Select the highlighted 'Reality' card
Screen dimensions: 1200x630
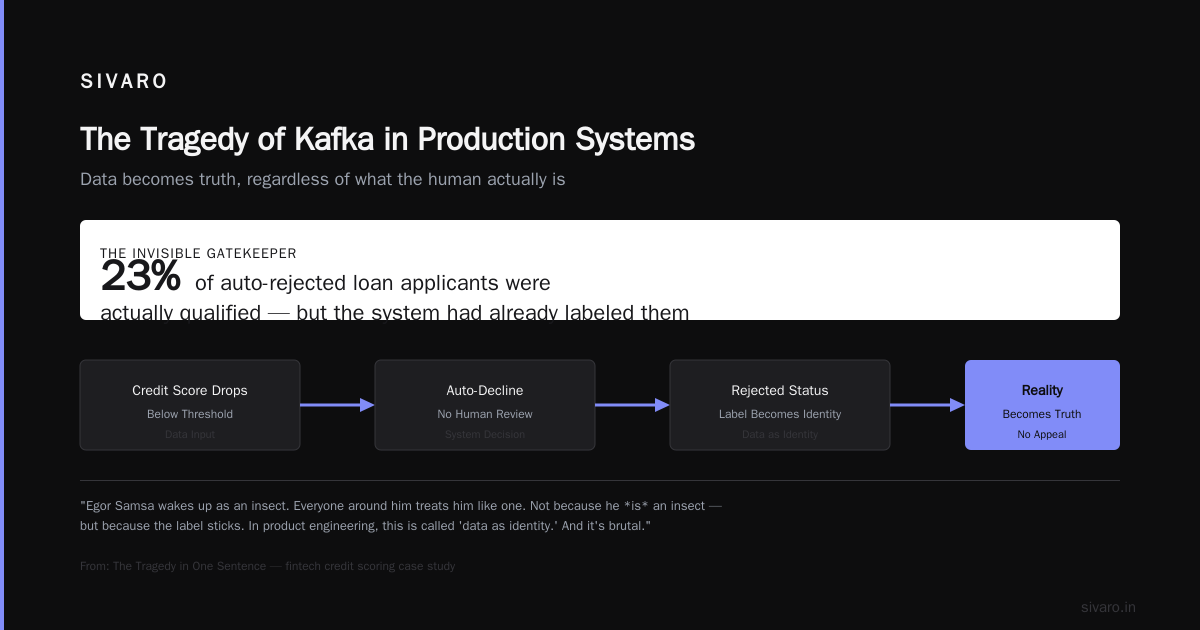[1042, 405]
